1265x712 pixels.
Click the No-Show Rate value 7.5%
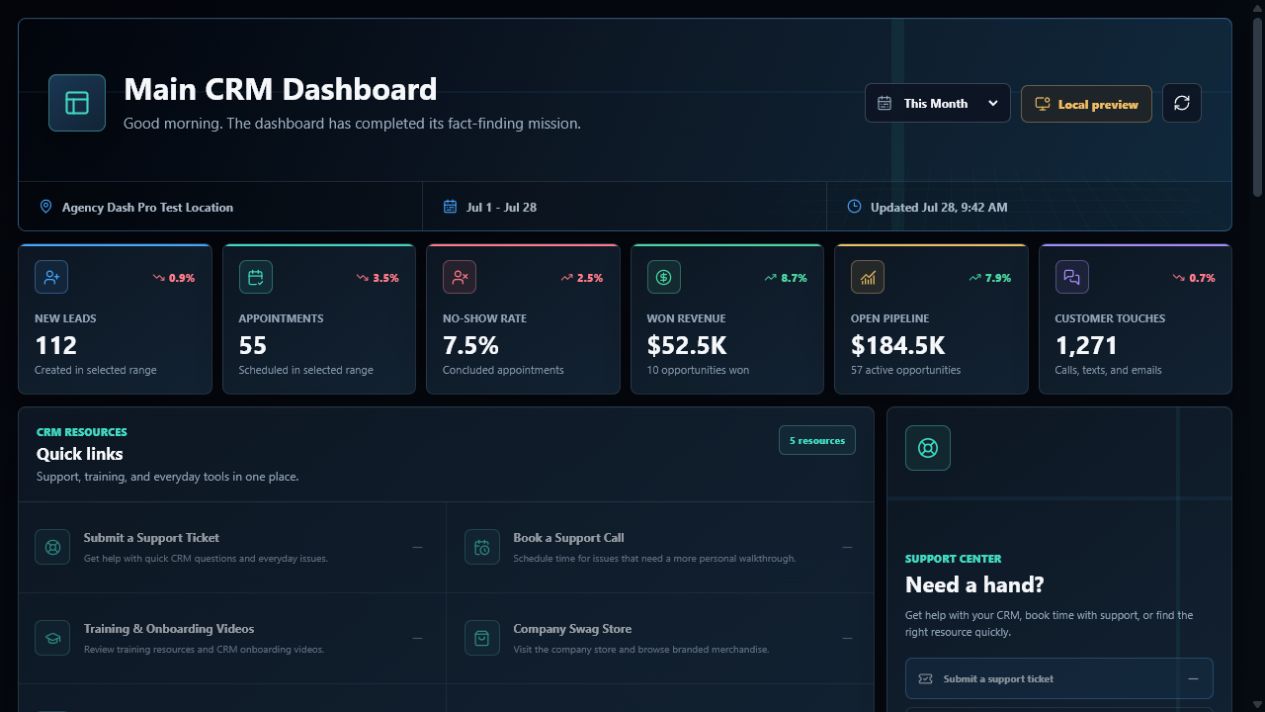tap(471, 345)
